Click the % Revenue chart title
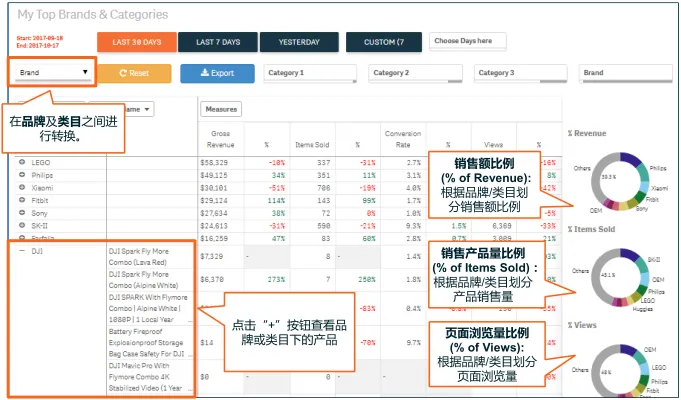Viewport: 681px width, 400px height. tap(587, 133)
